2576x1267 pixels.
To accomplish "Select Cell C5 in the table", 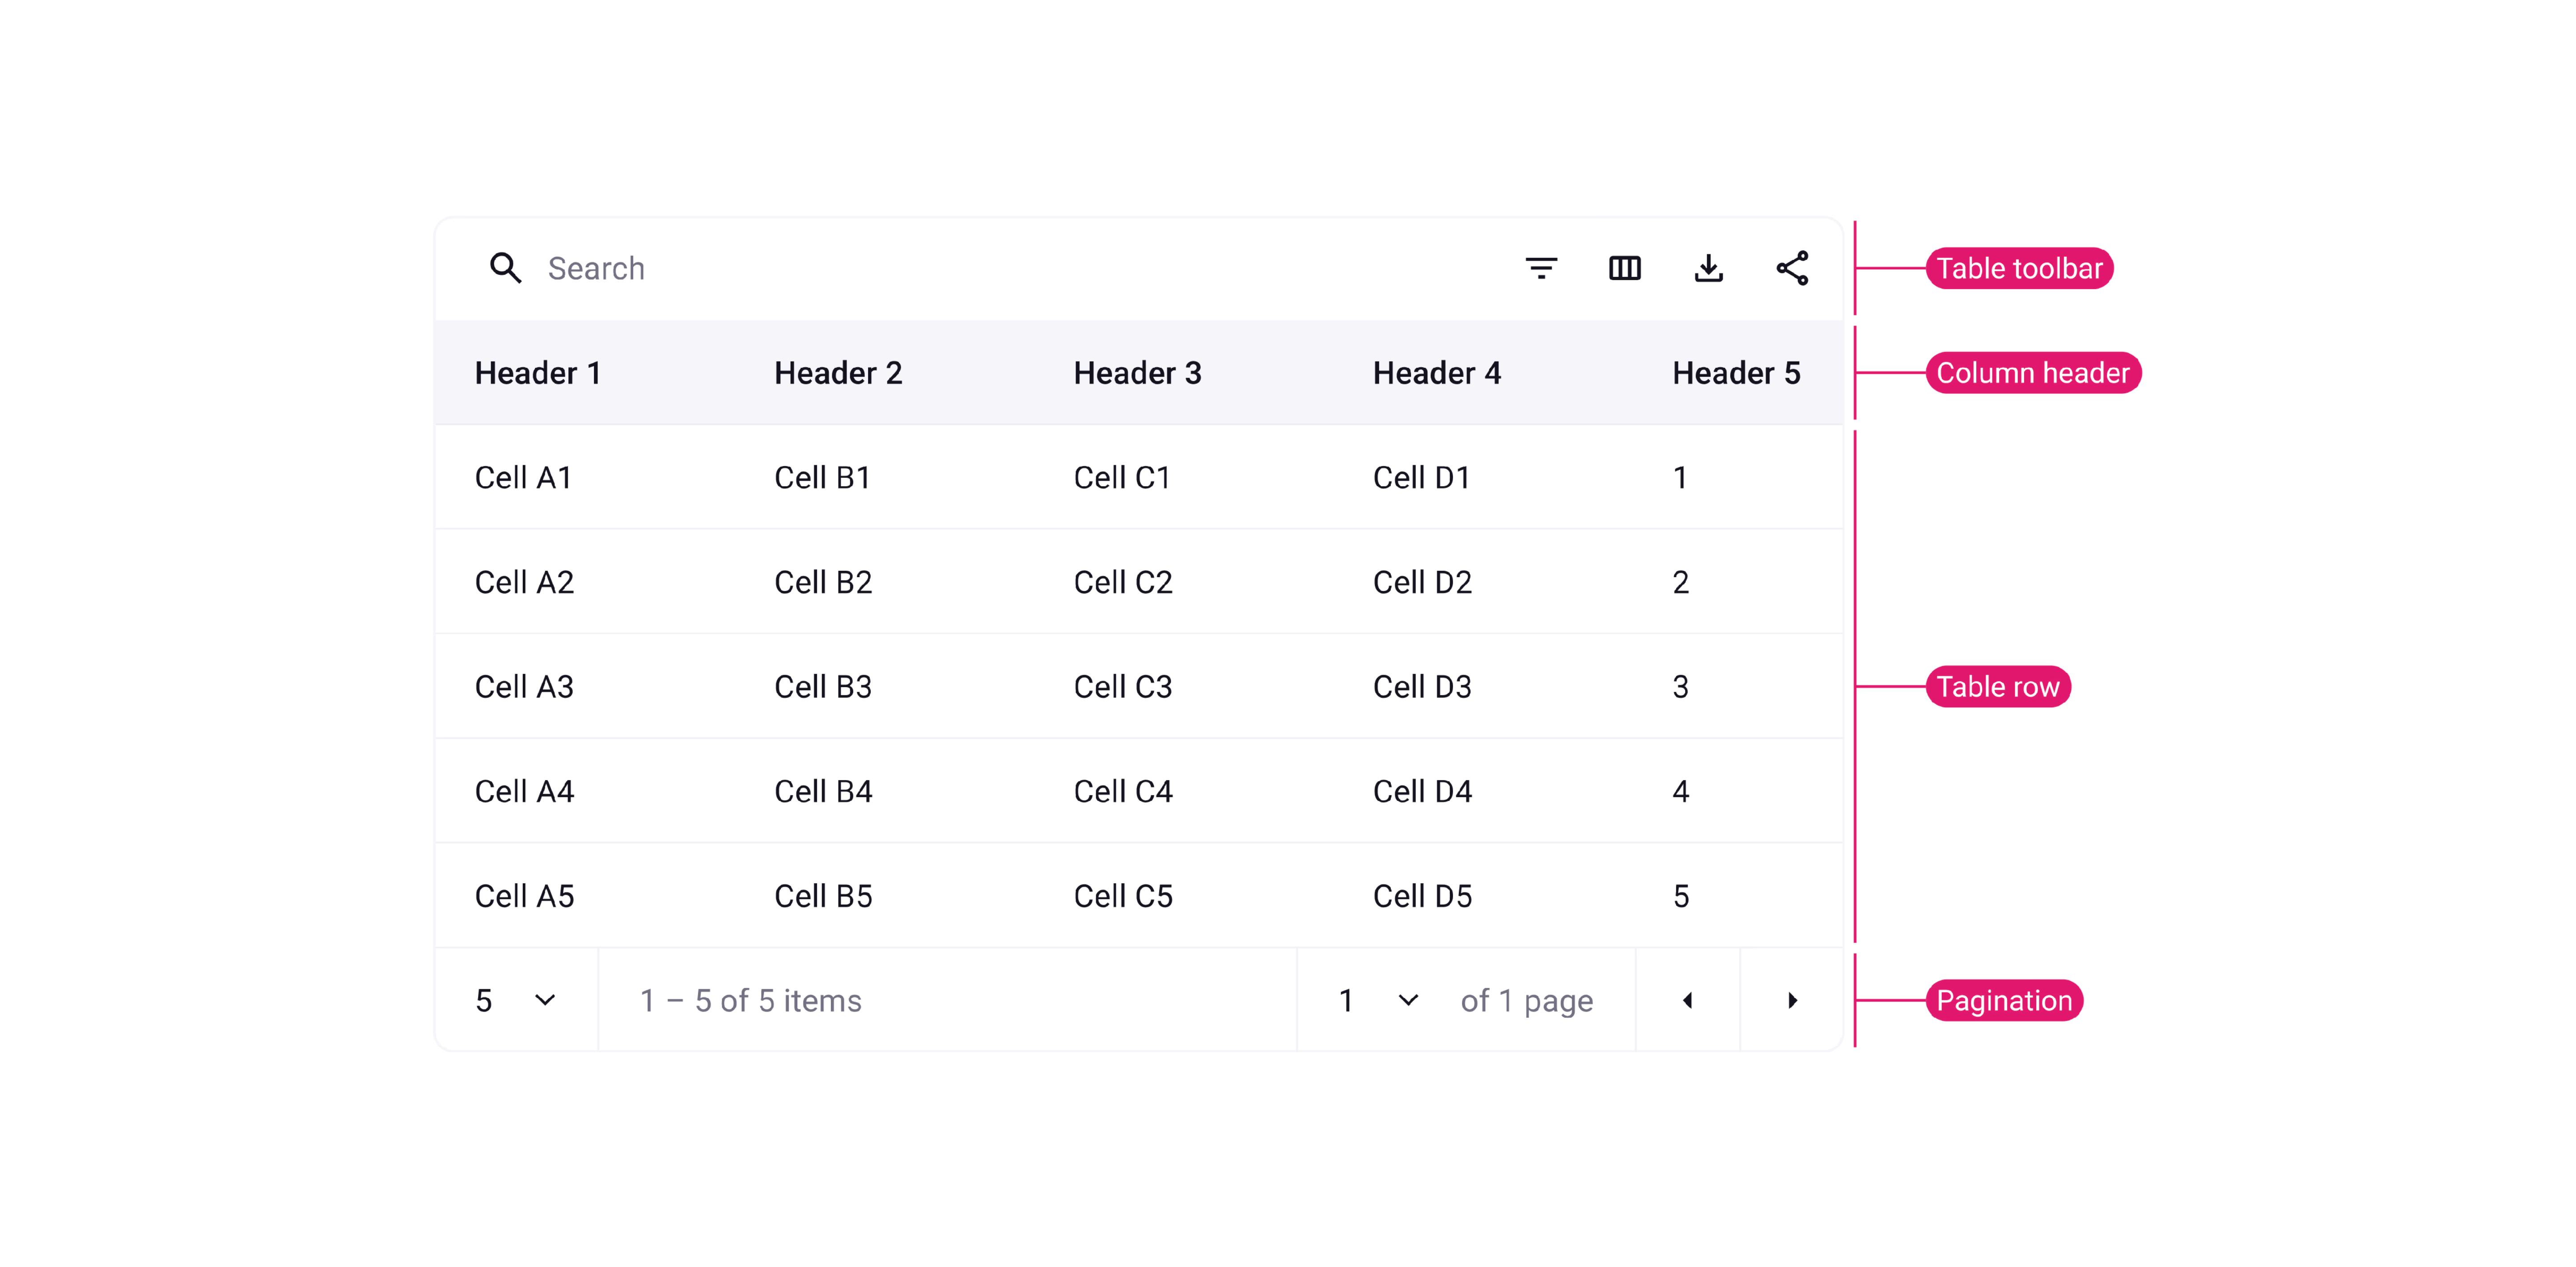I will click(x=1123, y=896).
